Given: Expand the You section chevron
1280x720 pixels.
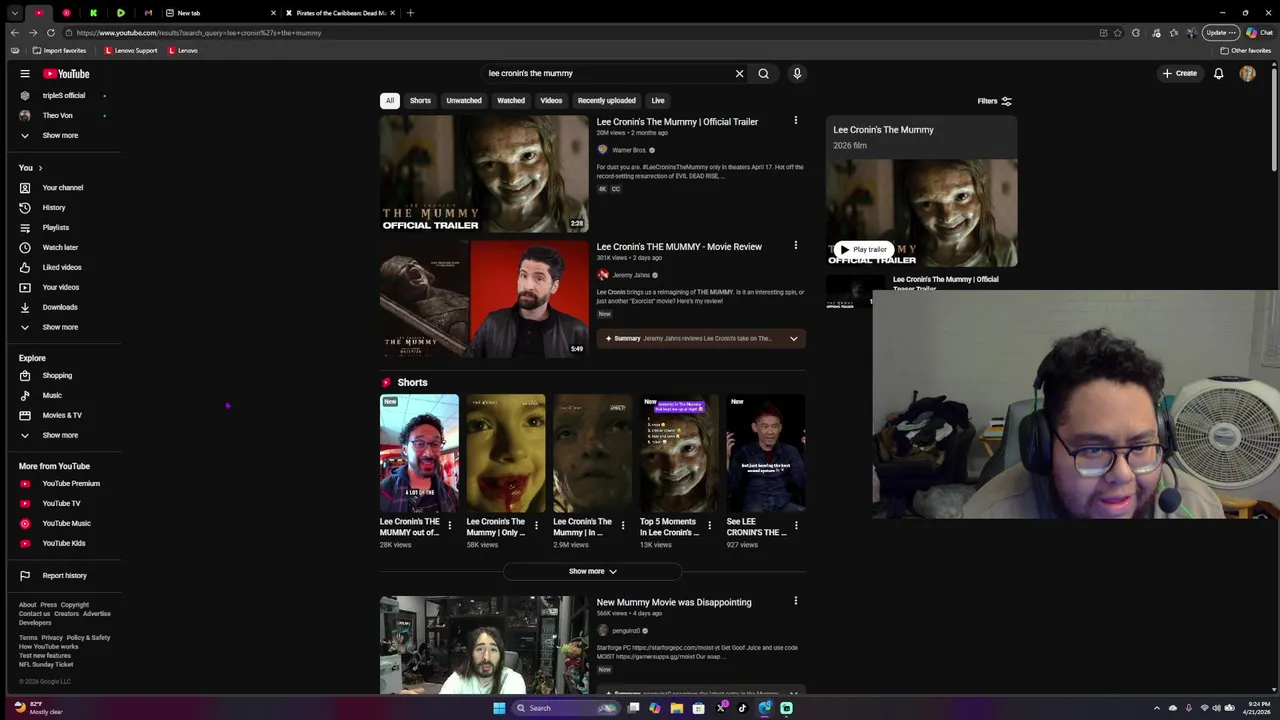Looking at the screenshot, I should [40, 168].
